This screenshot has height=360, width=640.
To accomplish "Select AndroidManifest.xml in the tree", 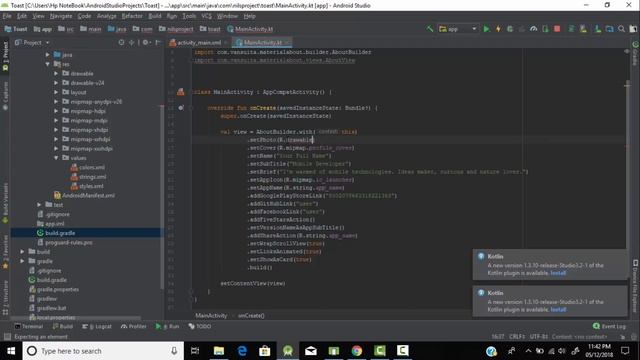I will click(x=88, y=196).
